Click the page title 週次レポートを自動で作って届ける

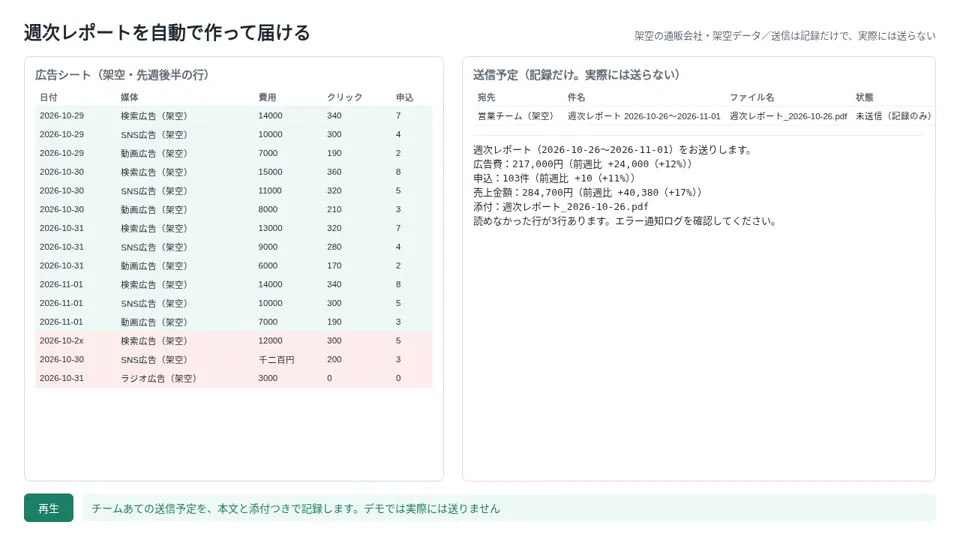167,33
